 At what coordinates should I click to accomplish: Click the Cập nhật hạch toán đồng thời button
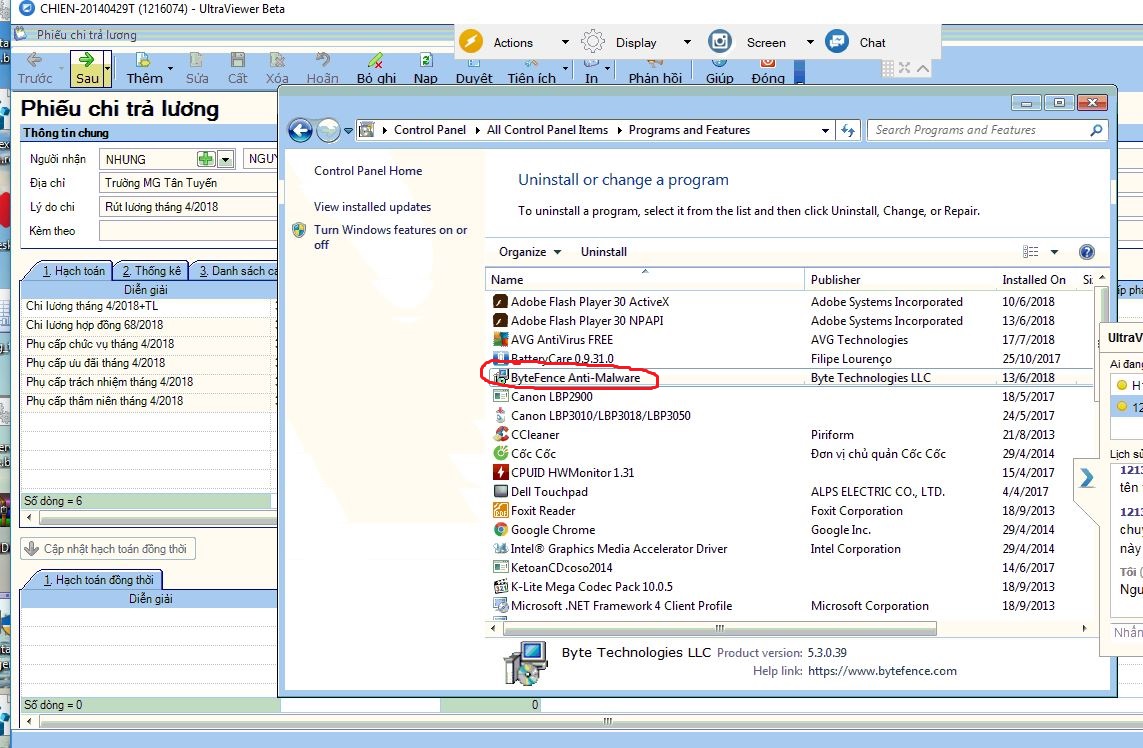click(108, 549)
